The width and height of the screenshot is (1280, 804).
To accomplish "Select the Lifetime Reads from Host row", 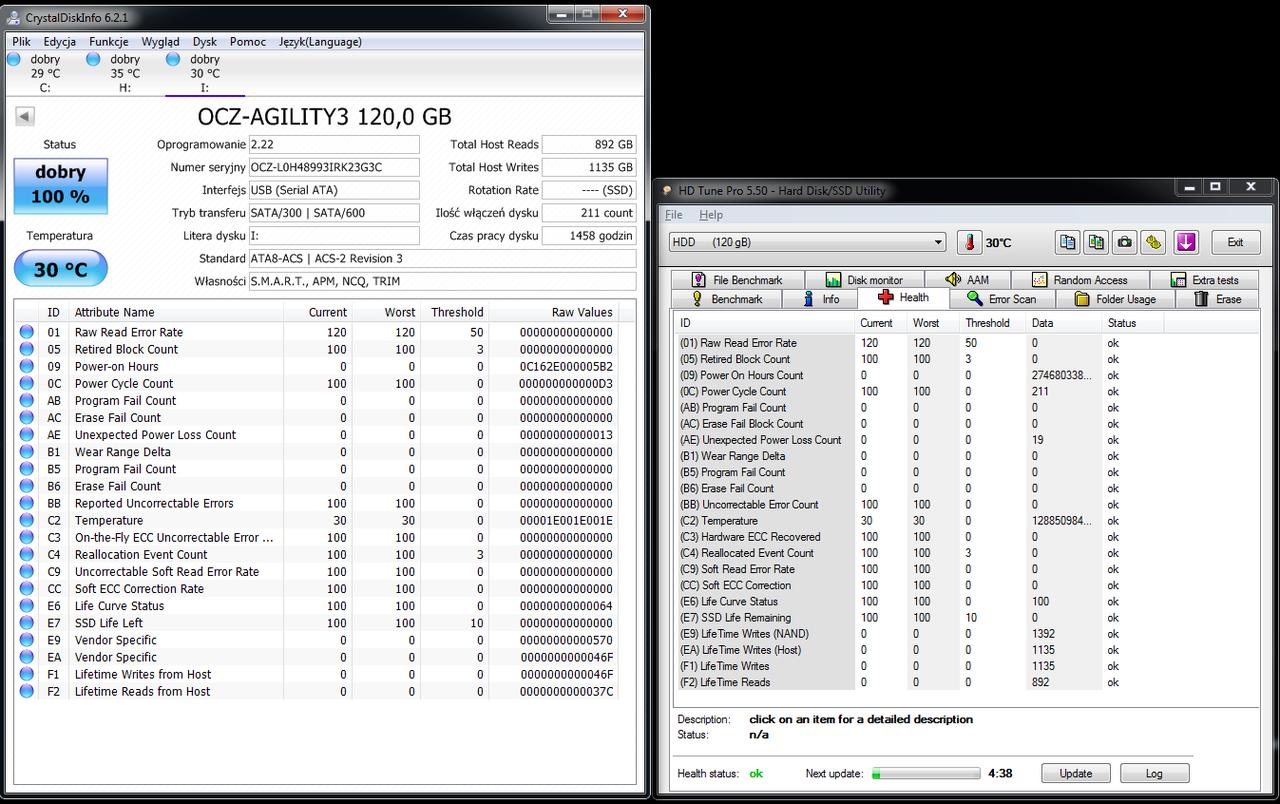I will (x=317, y=691).
